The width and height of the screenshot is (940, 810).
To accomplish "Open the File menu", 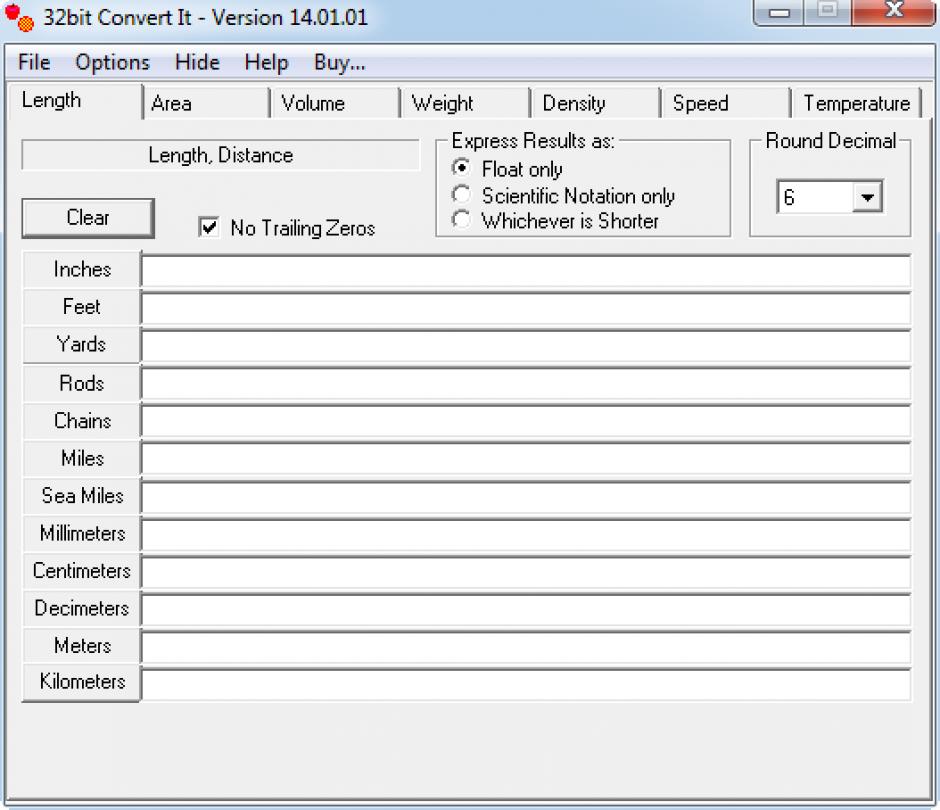I will pos(34,62).
